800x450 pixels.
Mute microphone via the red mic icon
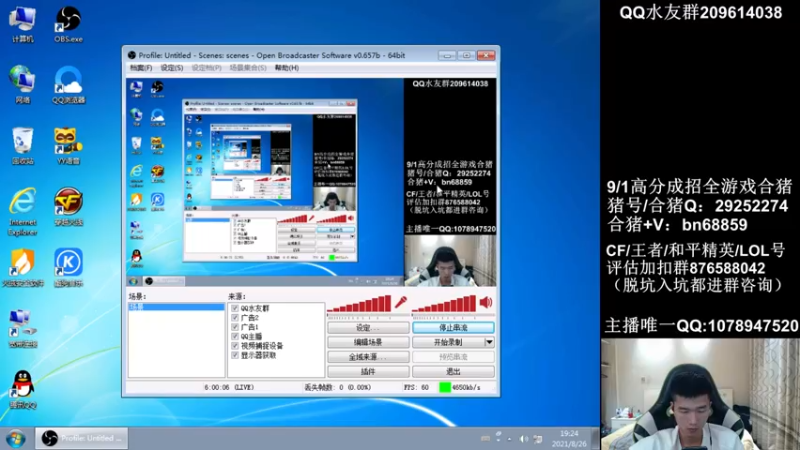(401, 303)
